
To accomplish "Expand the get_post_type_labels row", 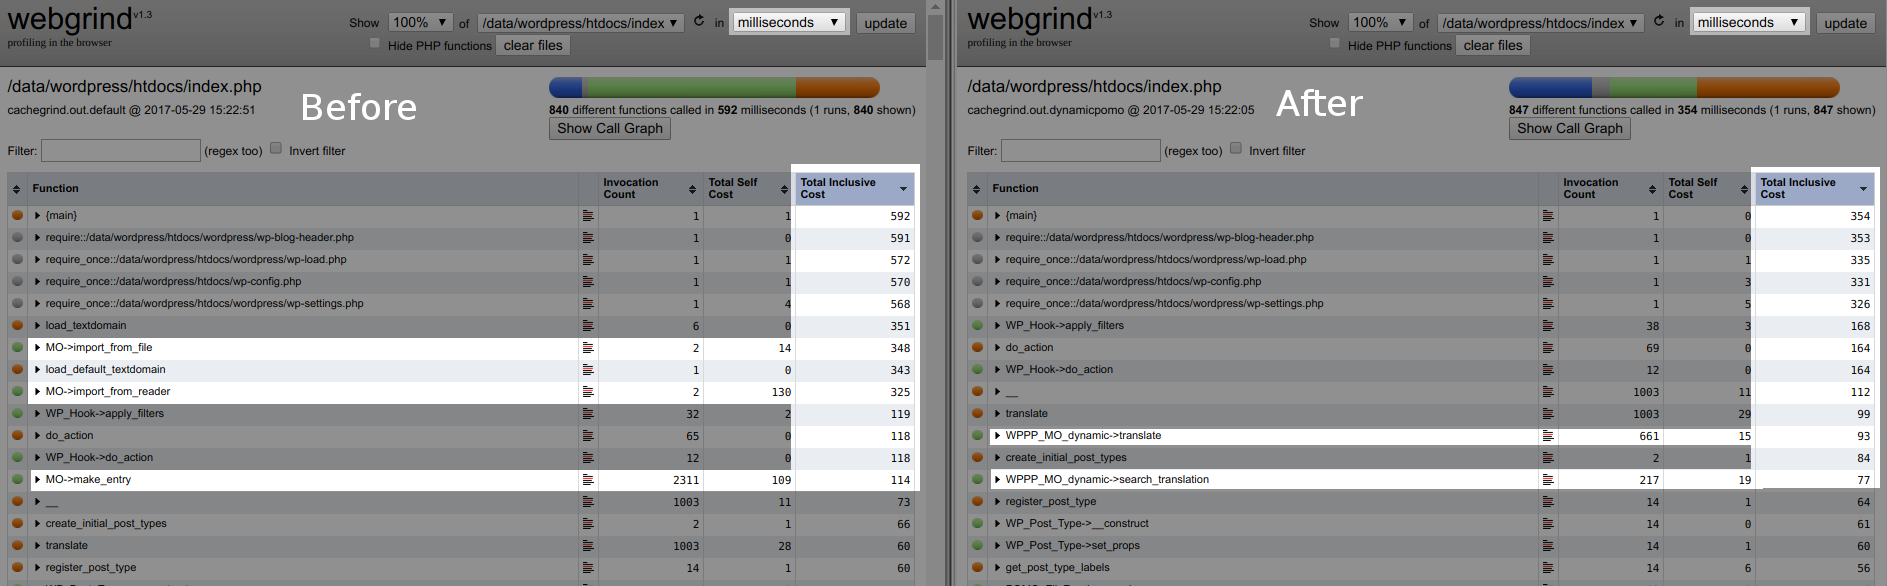I will coord(998,568).
